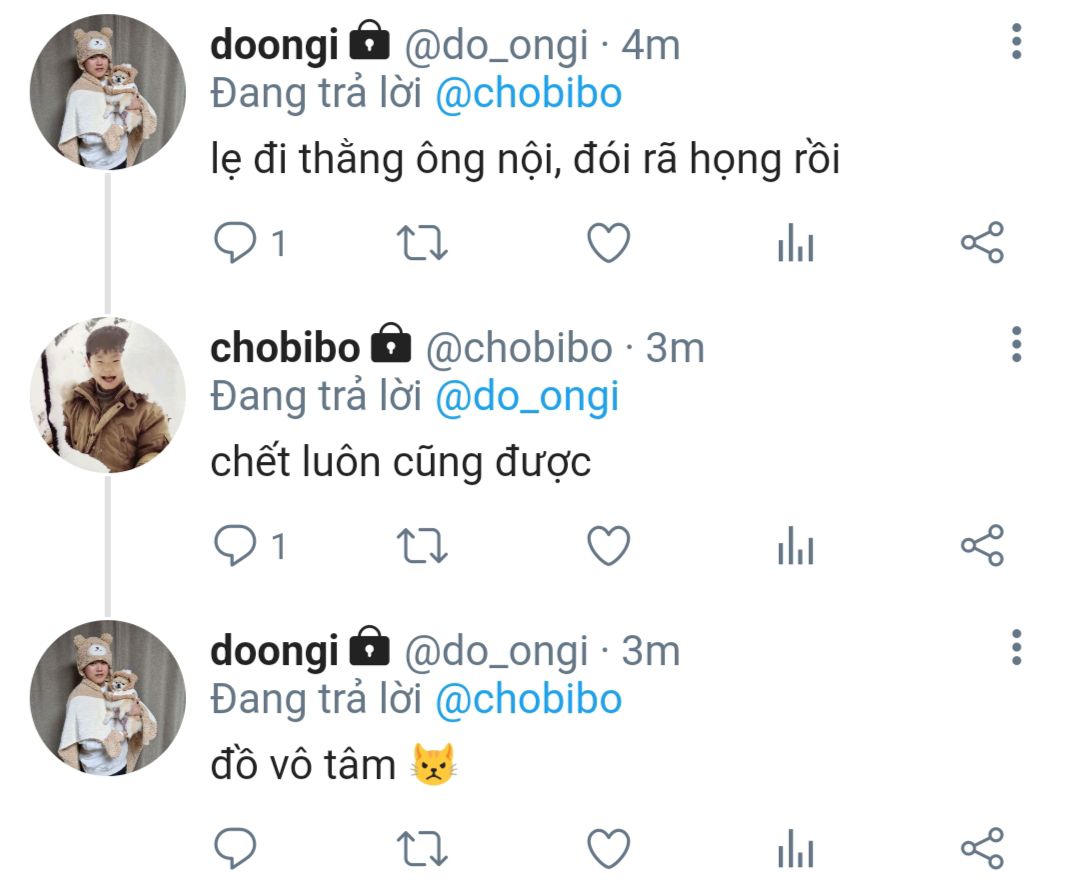Like doongi's first tweet
This screenshot has height=893, width=1080.
pos(608,244)
